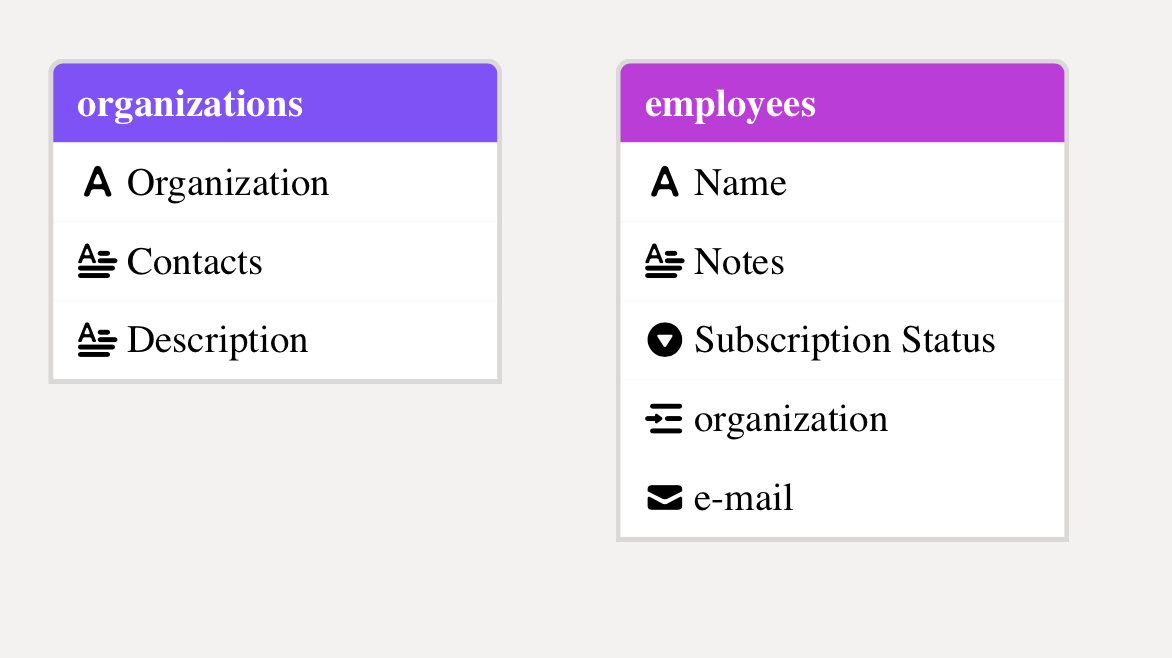Select the Contacts field row
1172x658 pixels.
275,261
